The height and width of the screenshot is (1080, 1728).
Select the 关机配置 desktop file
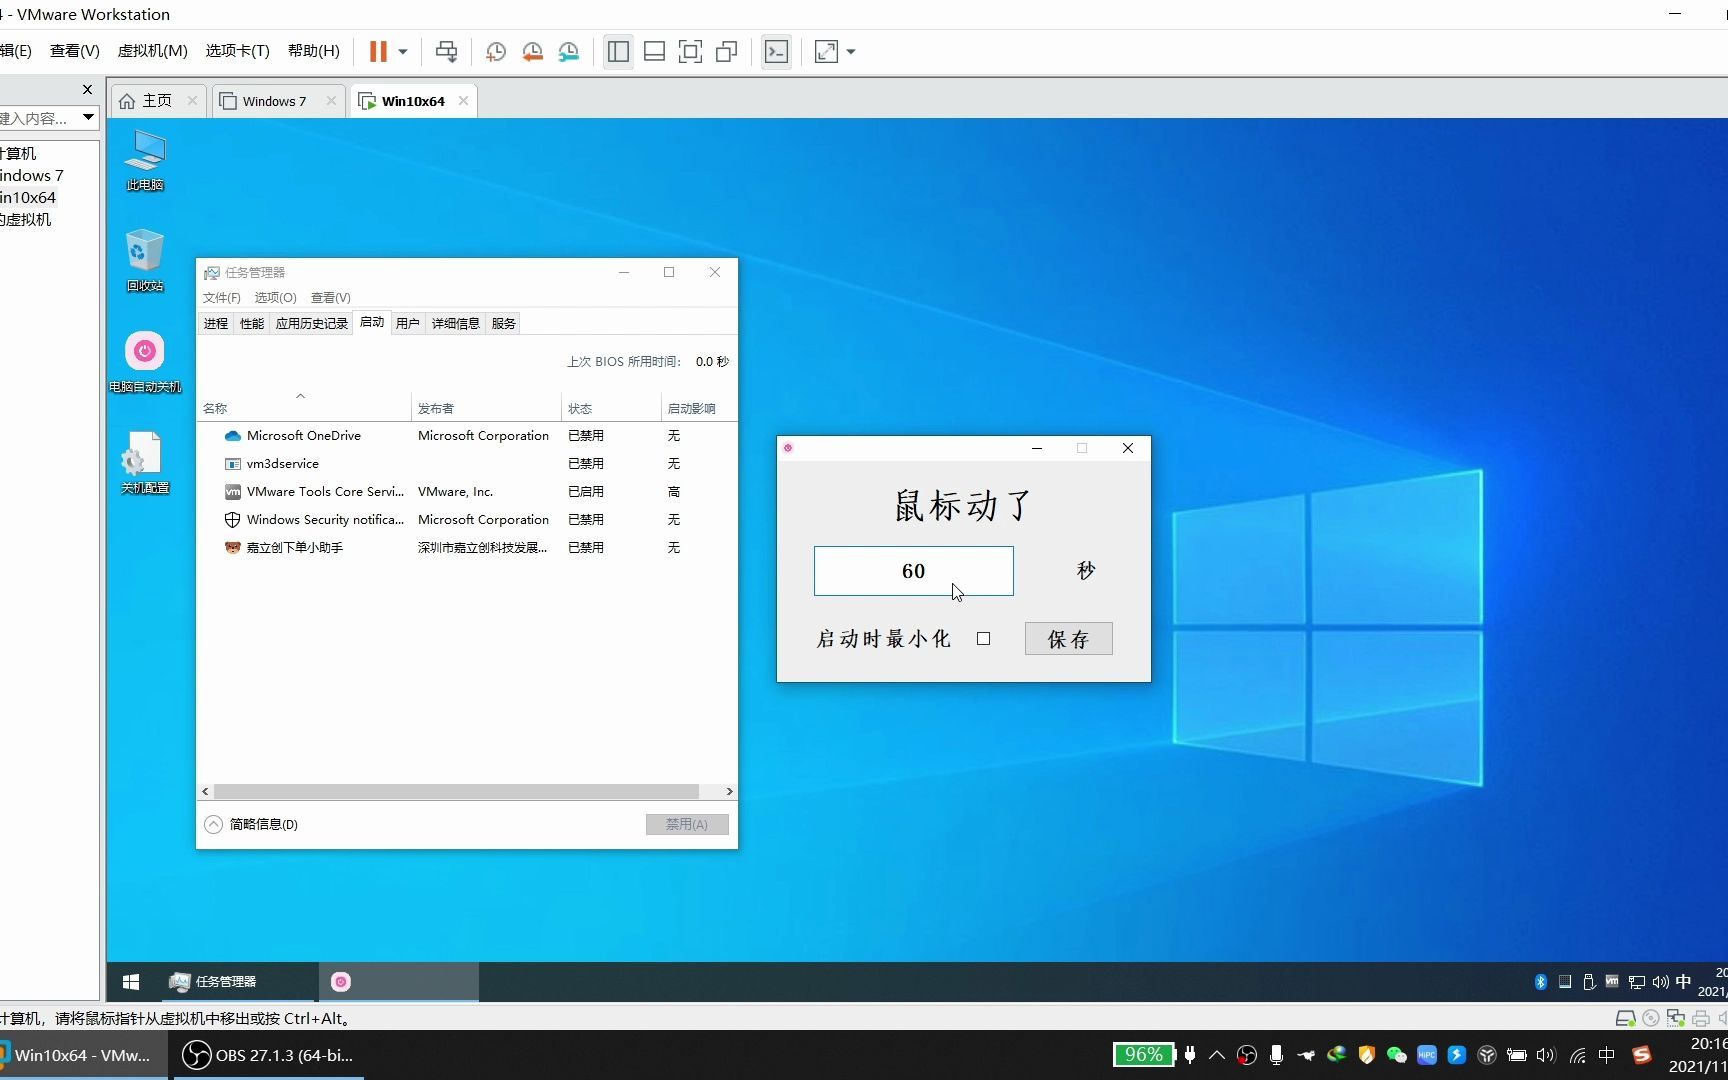(145, 463)
